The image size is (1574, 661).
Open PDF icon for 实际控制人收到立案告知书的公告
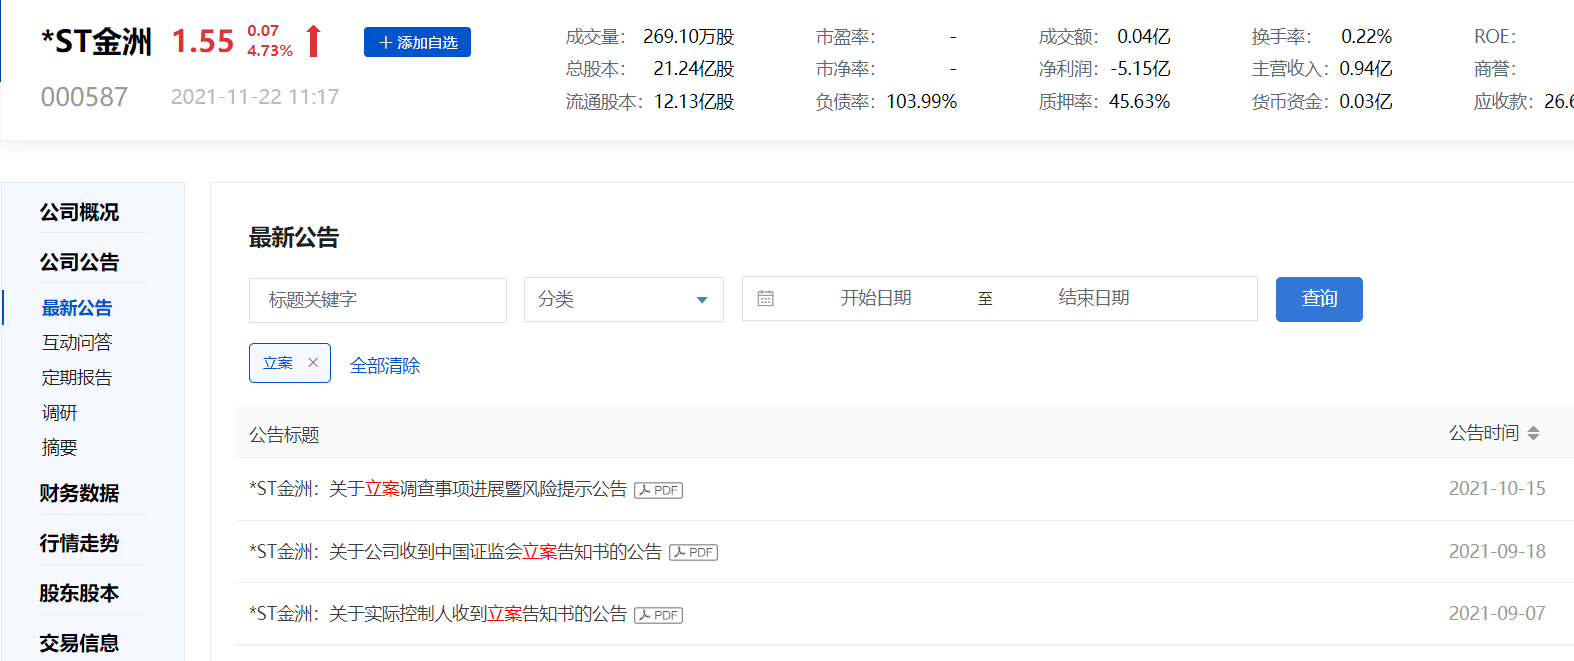tap(658, 615)
